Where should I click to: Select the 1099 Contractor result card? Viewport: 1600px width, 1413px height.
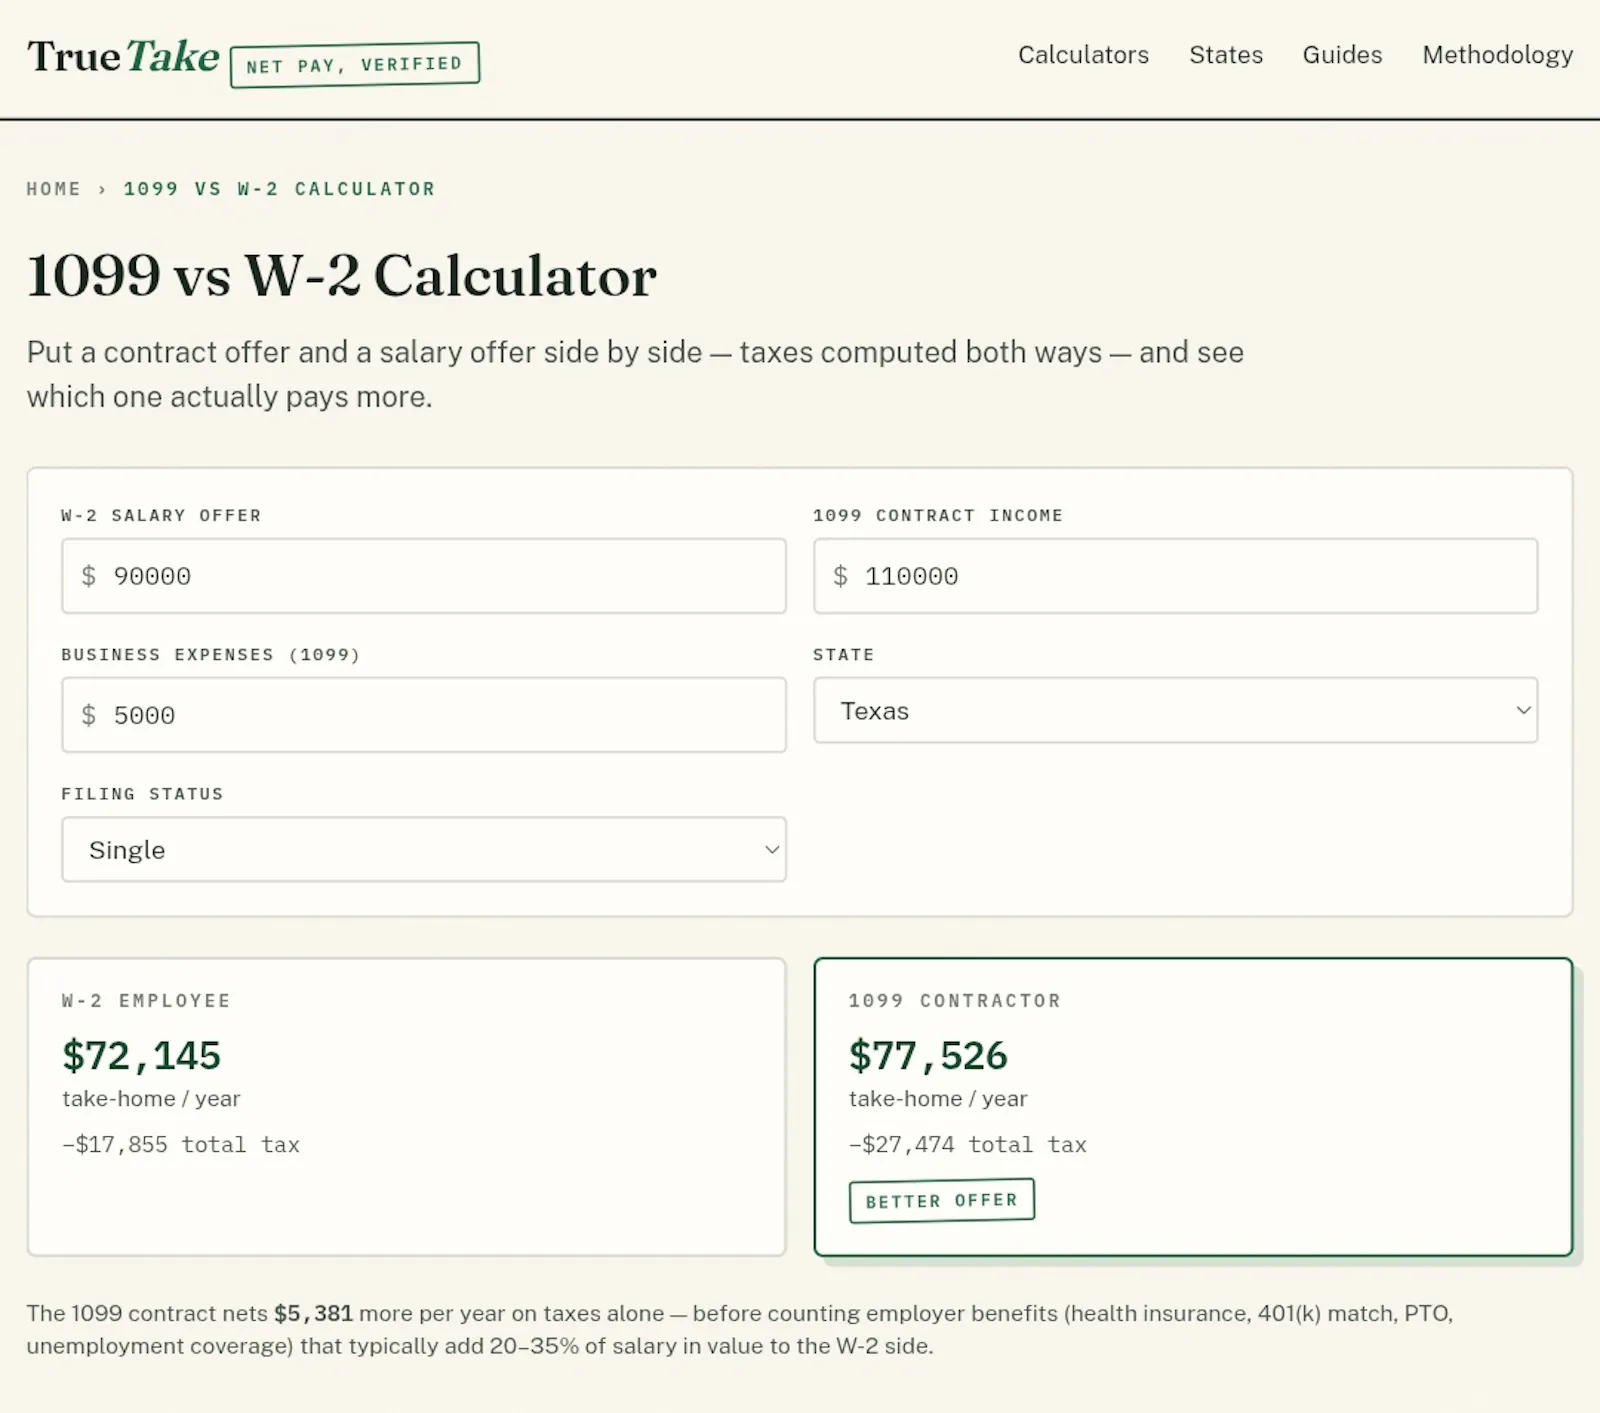1194,1107
